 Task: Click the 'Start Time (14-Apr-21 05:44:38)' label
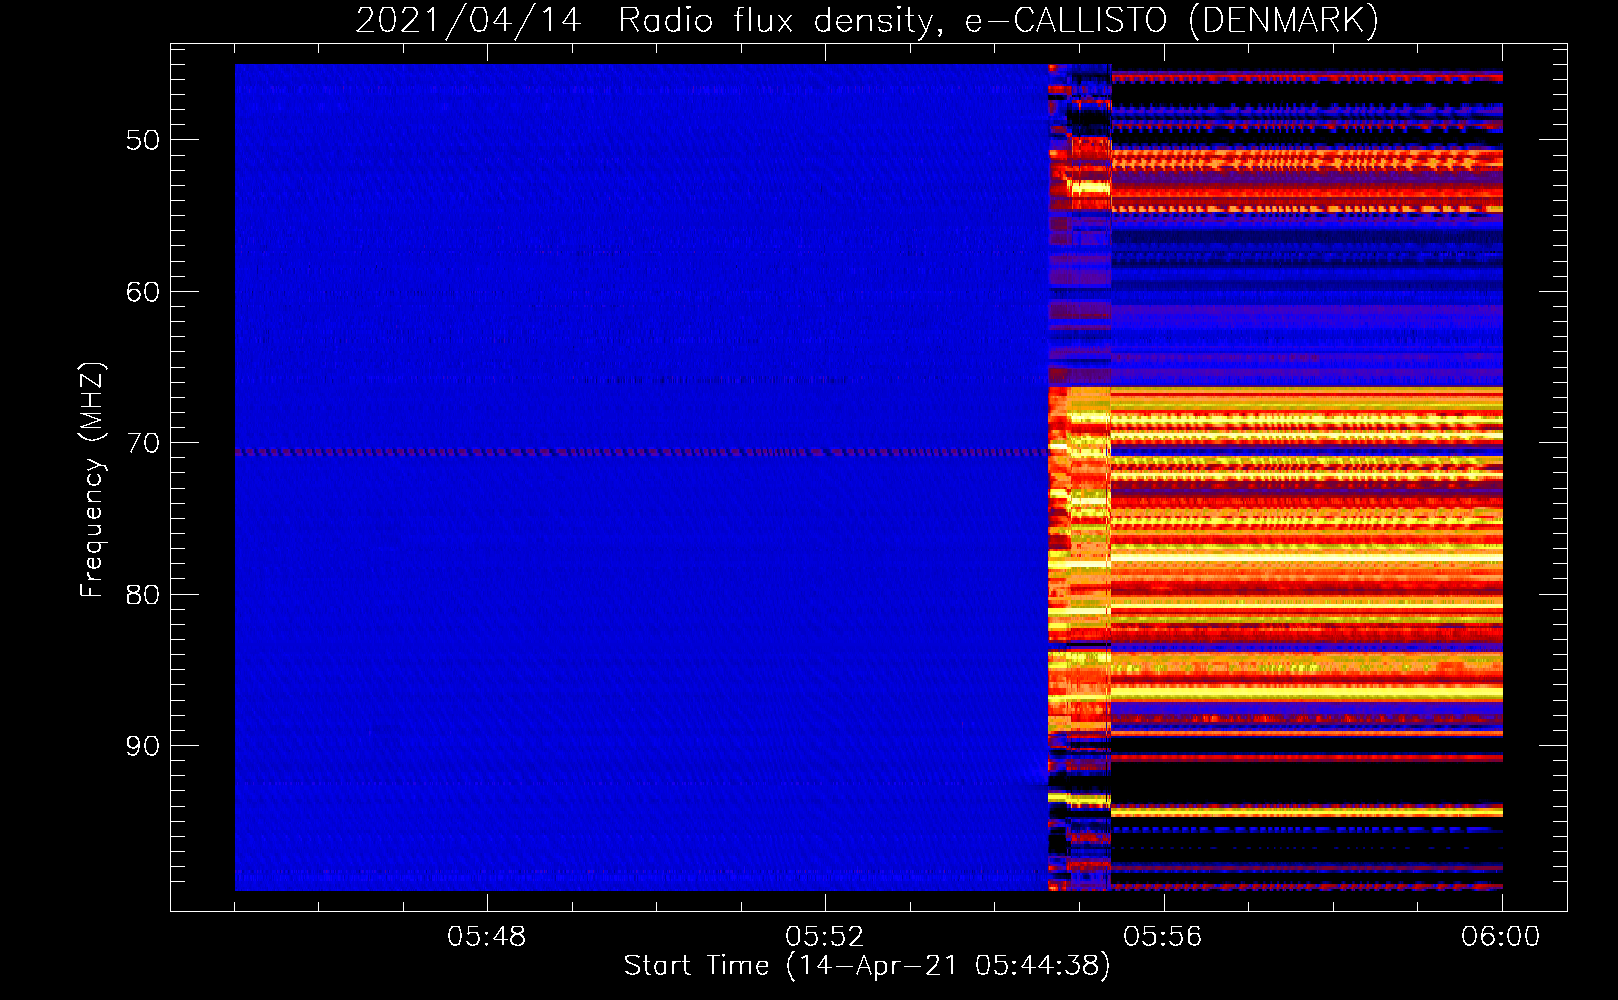(x=867, y=966)
